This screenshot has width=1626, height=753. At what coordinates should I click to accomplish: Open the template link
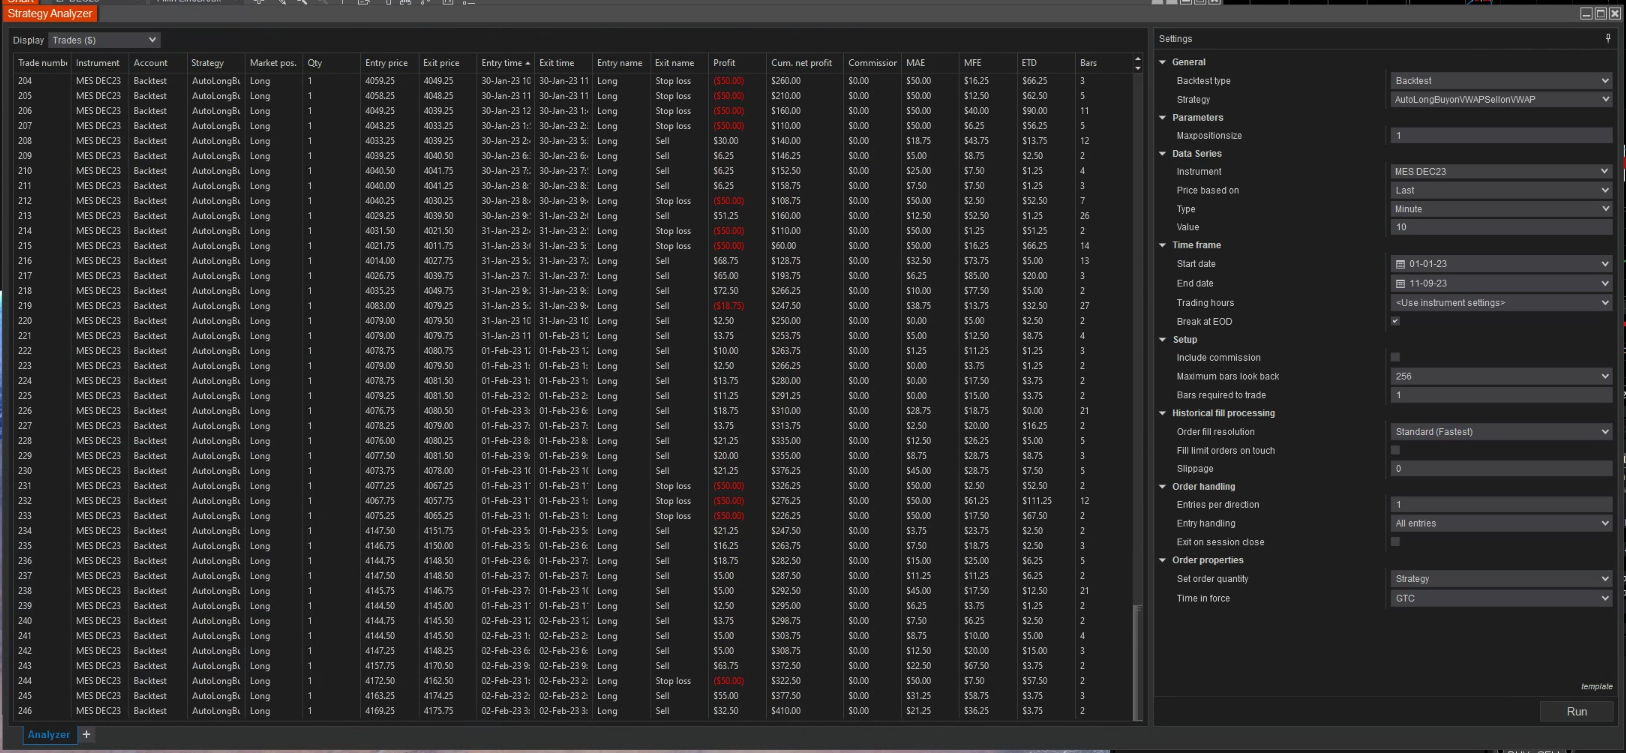(1596, 686)
